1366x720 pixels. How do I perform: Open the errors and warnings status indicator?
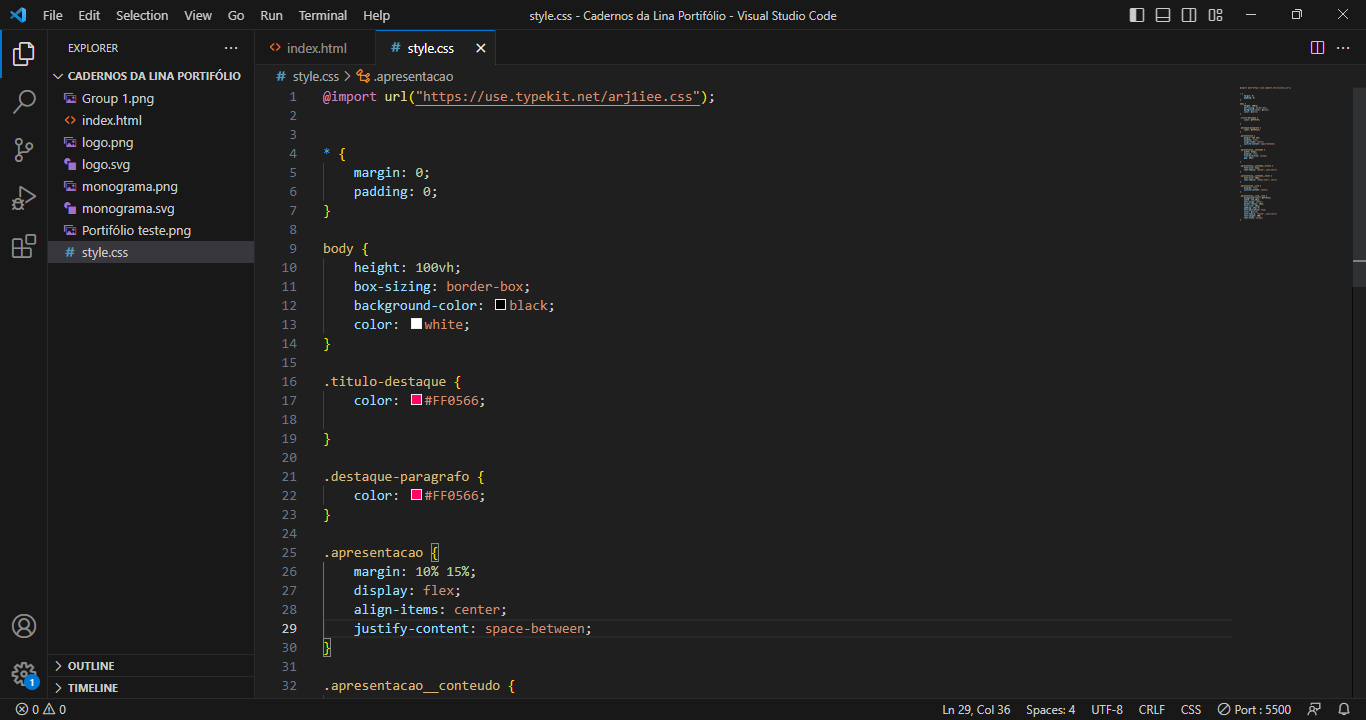(x=41, y=710)
